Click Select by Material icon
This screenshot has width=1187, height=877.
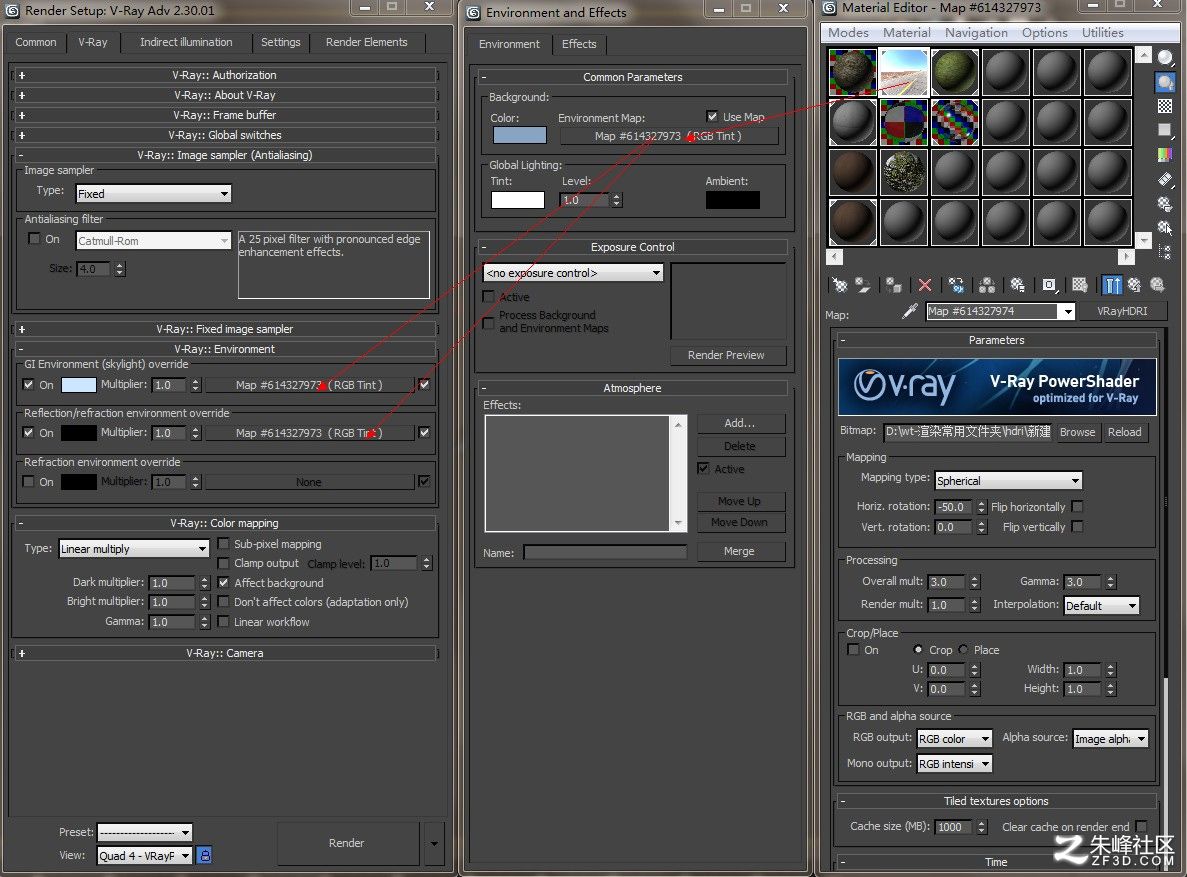pos(1165,227)
